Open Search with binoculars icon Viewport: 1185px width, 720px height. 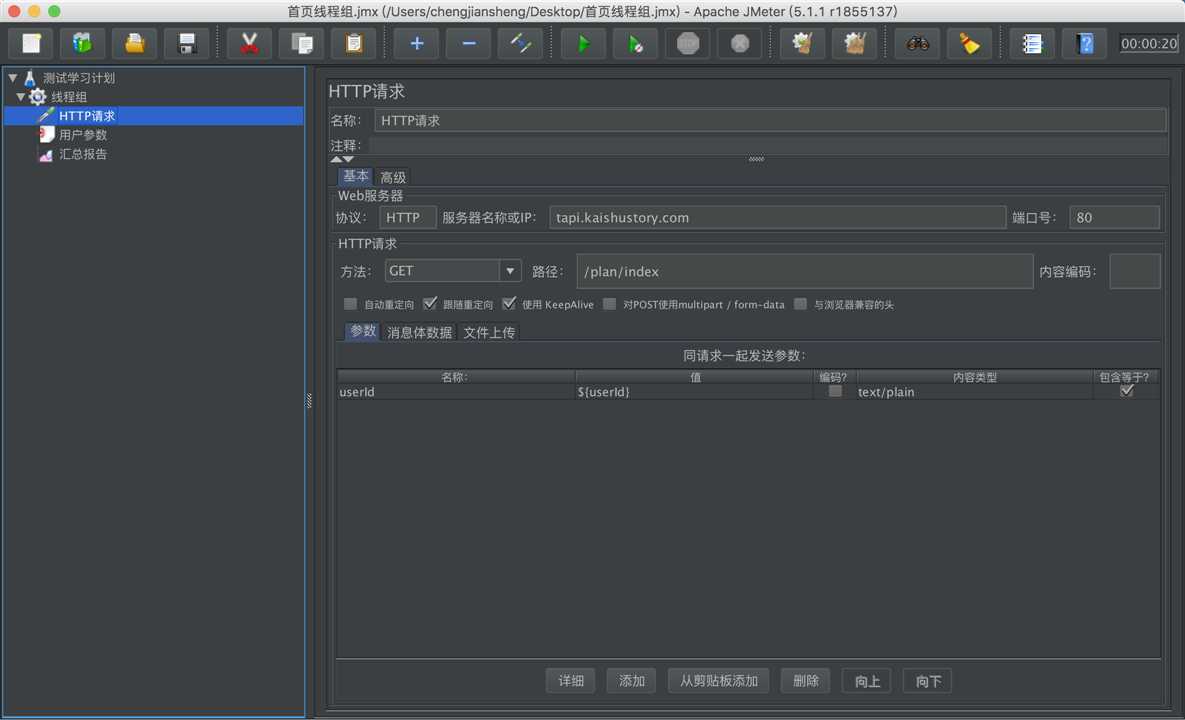pyautogui.click(x=917, y=43)
